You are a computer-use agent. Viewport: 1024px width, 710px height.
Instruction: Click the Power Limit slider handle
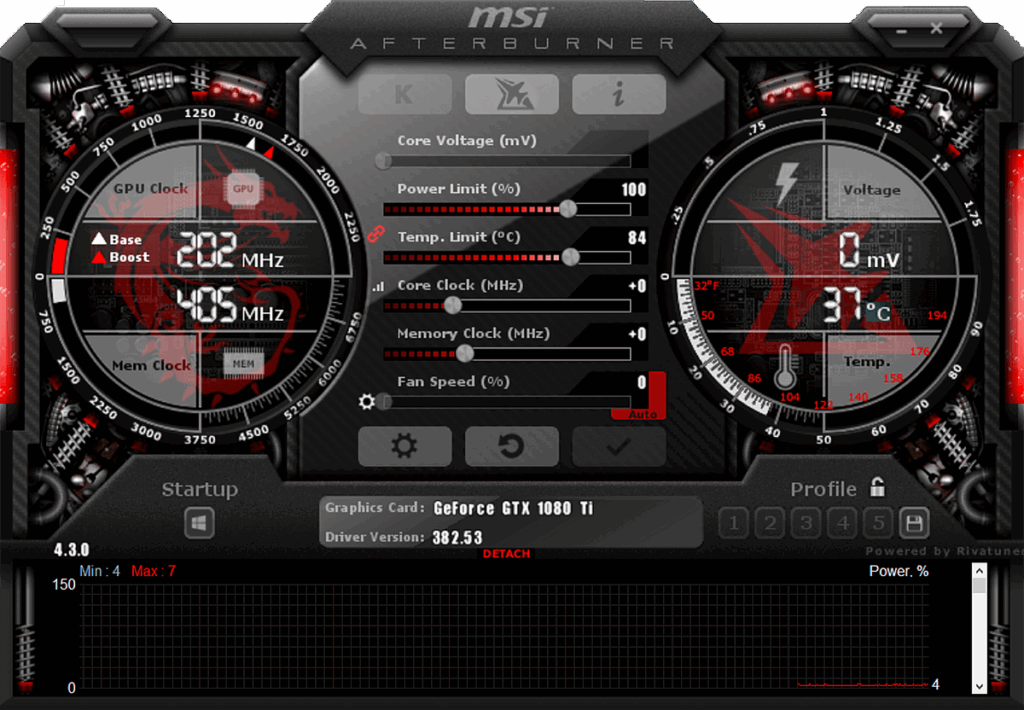click(x=568, y=209)
